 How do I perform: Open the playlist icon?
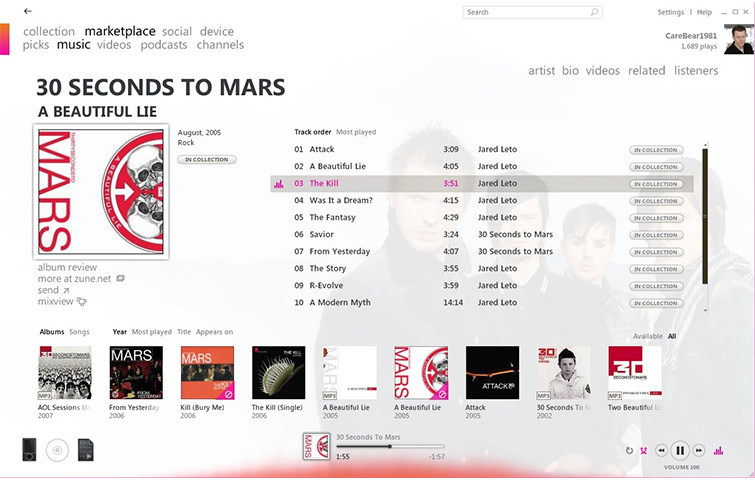[86, 450]
